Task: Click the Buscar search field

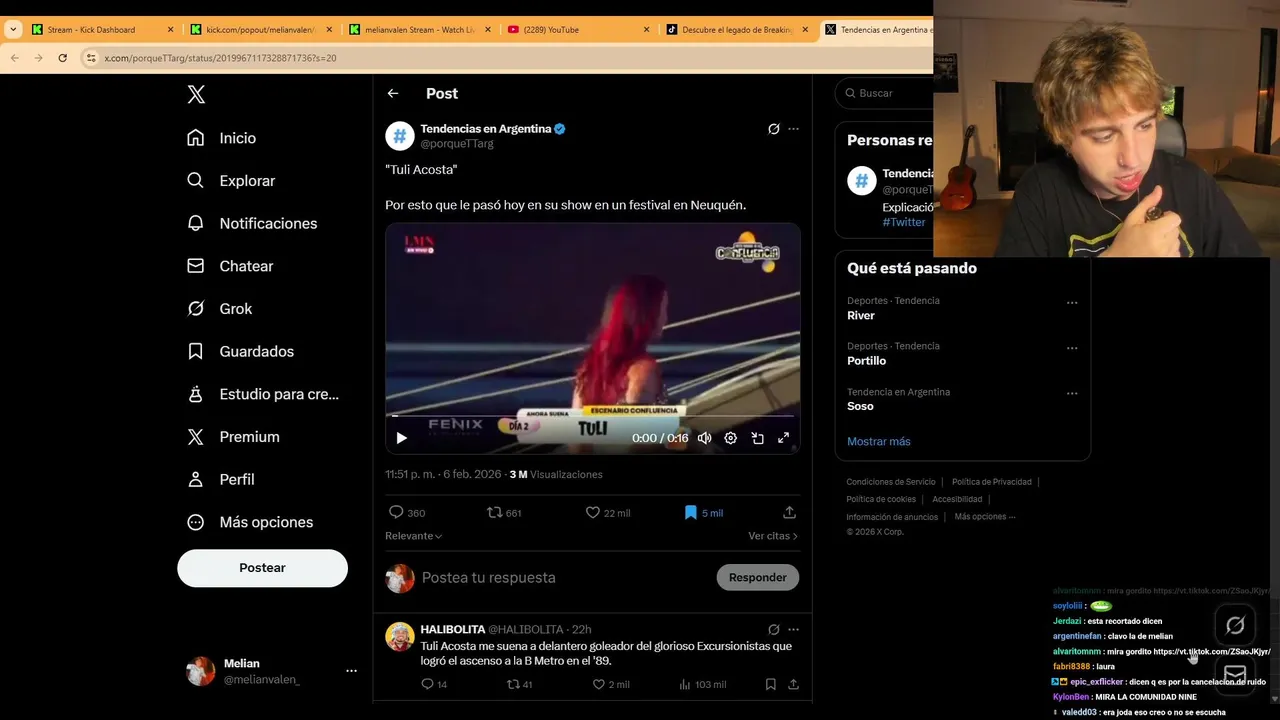Action: click(884, 93)
